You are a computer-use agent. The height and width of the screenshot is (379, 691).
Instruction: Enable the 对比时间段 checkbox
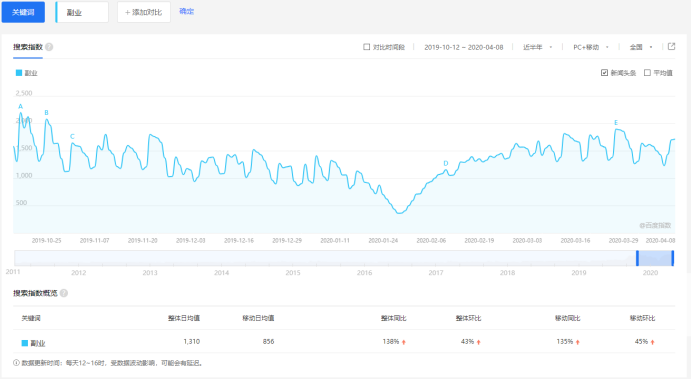366,47
